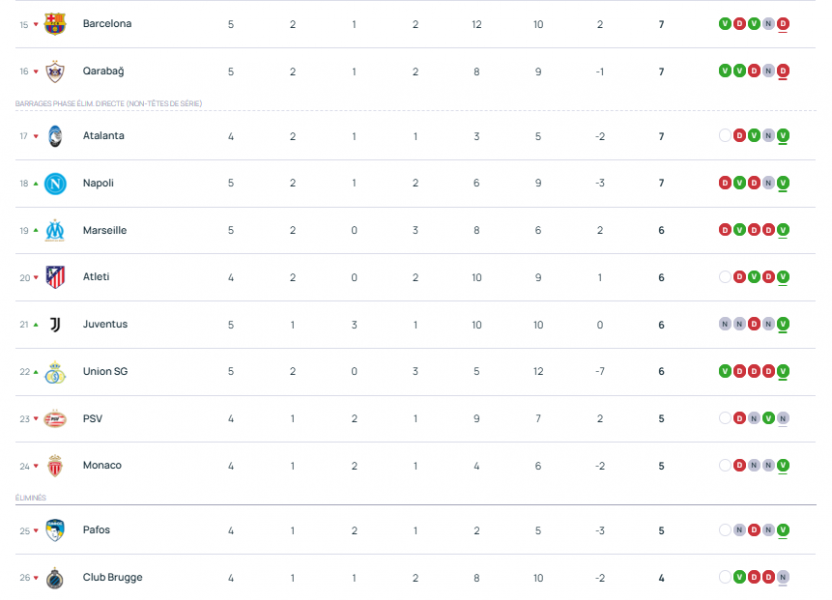The height and width of the screenshot is (600, 832).
Task: Click the Qarabağ team badge
Action: coord(53,71)
